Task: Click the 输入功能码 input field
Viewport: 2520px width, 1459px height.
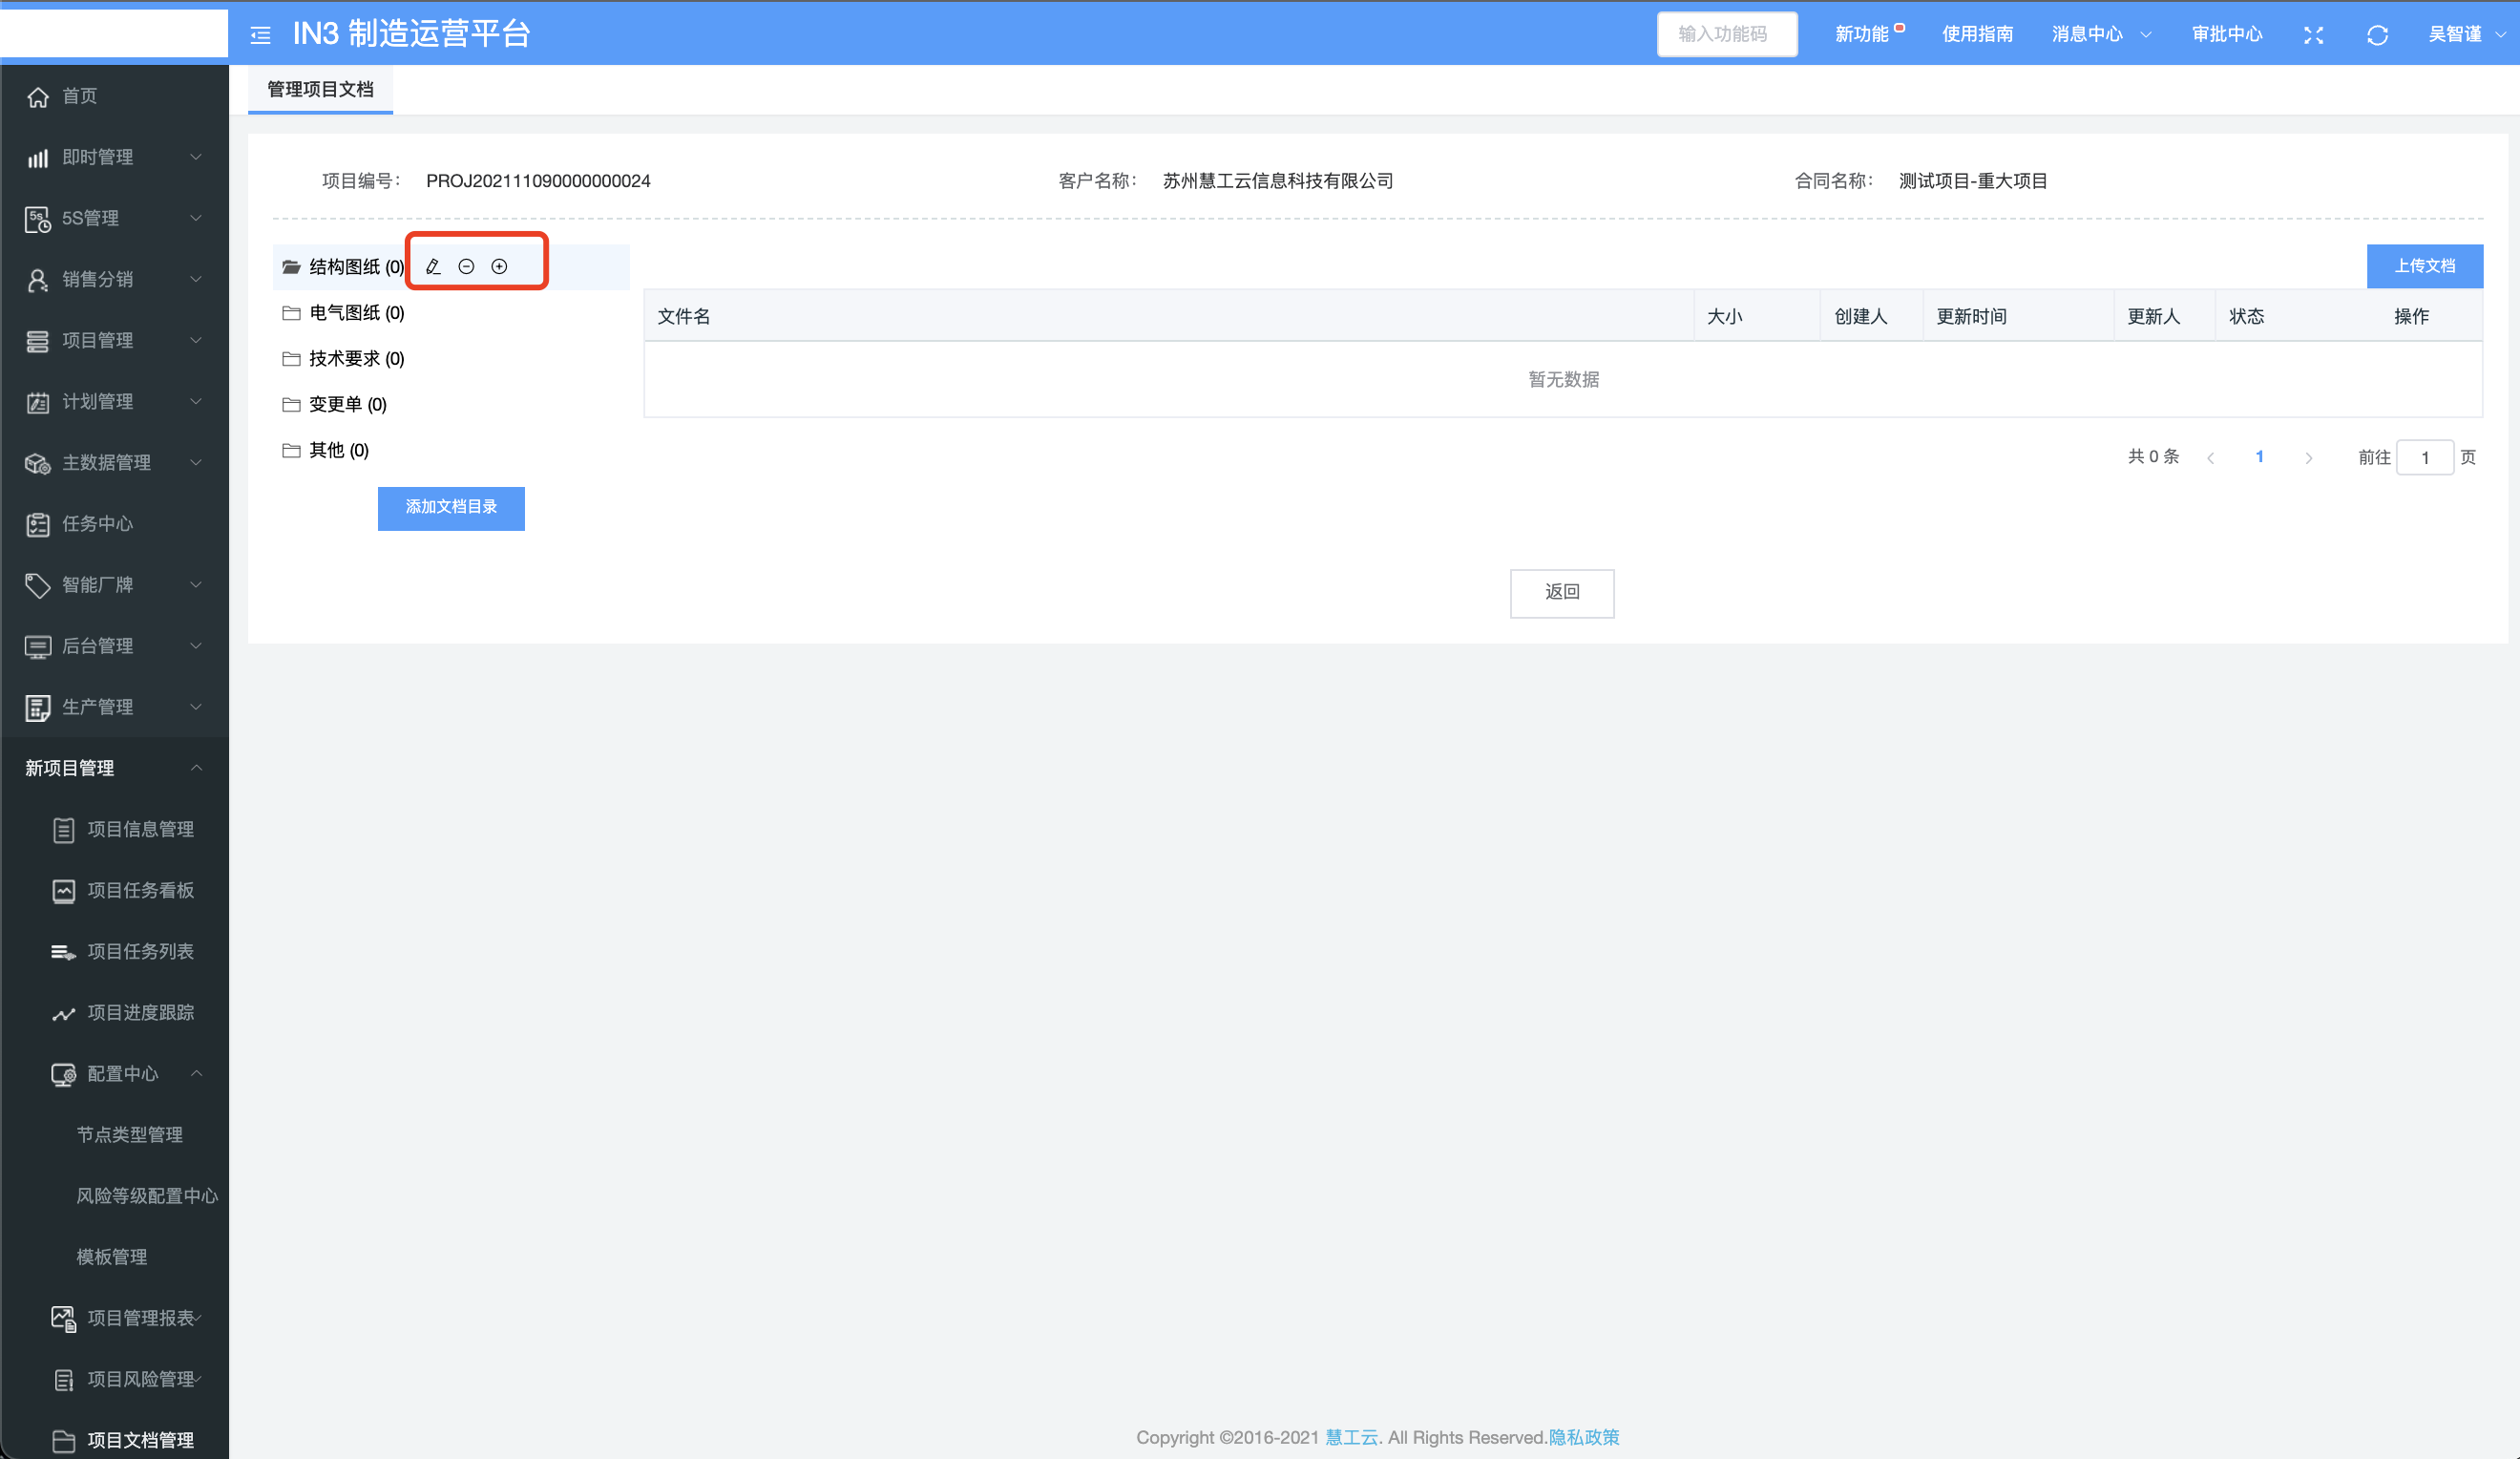Action: [x=1726, y=34]
